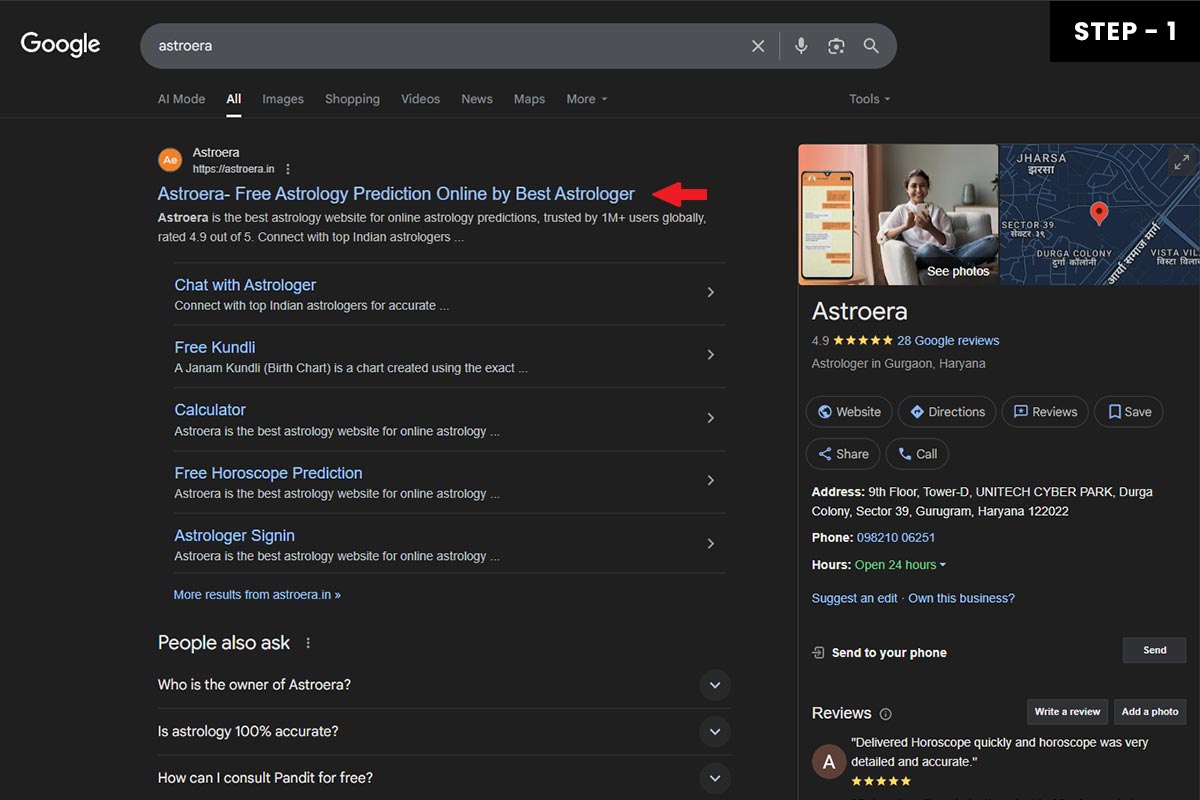This screenshot has height=800, width=1200.
Task: Expand "Who is the owner of Astroera?"
Action: coord(444,685)
